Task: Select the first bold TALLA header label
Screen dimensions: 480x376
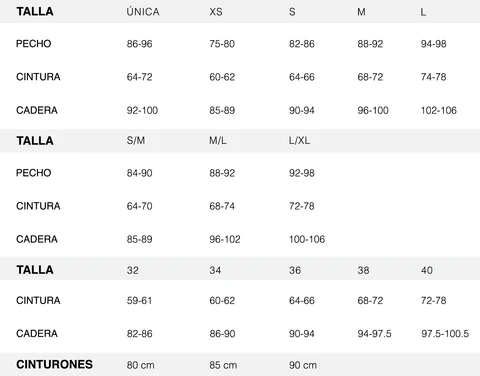Action: tap(35, 11)
